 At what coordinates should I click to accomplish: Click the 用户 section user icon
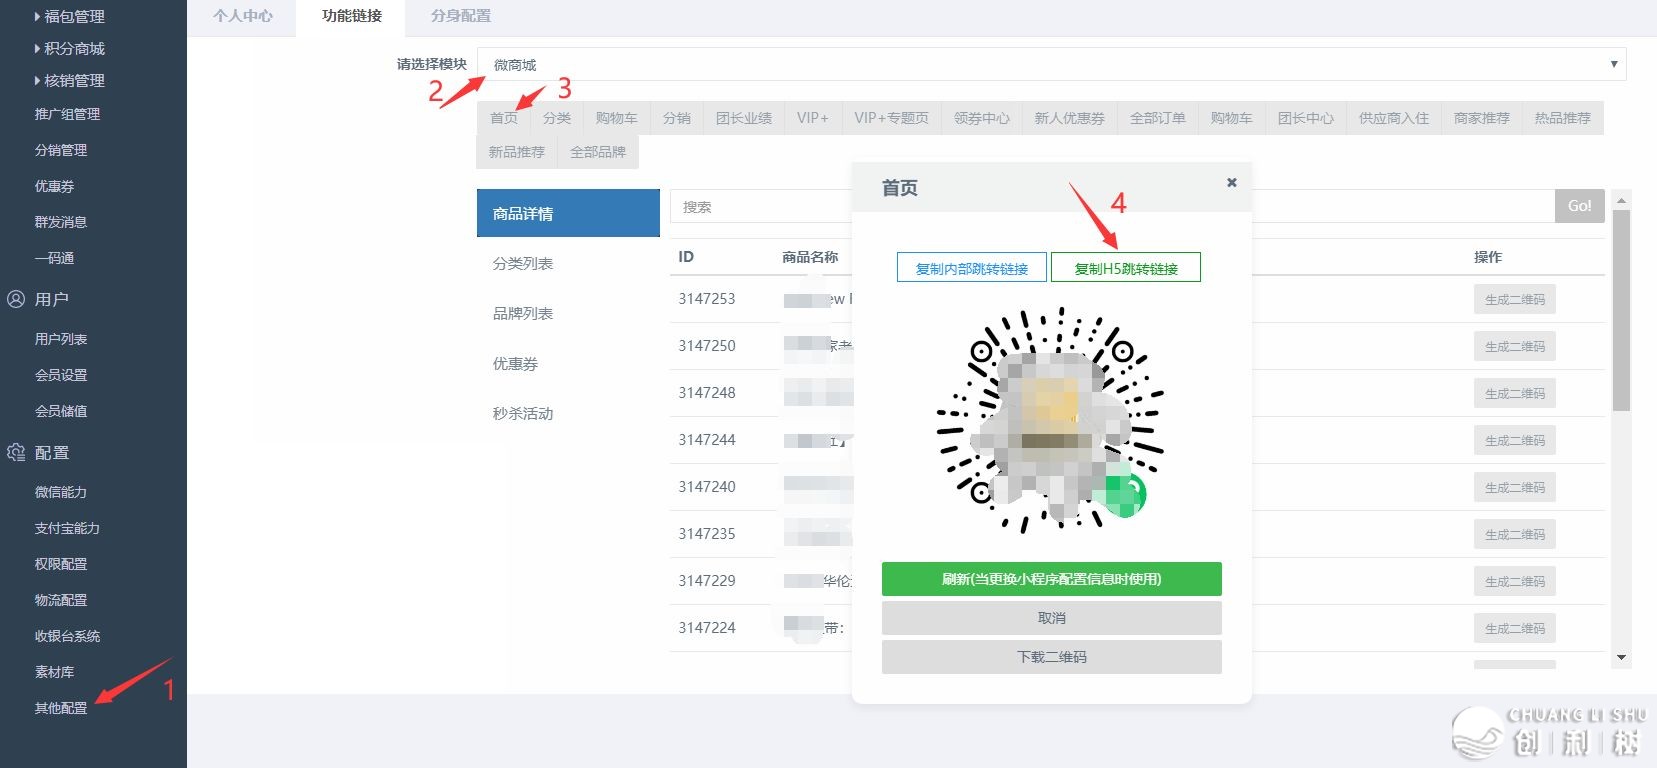16,299
